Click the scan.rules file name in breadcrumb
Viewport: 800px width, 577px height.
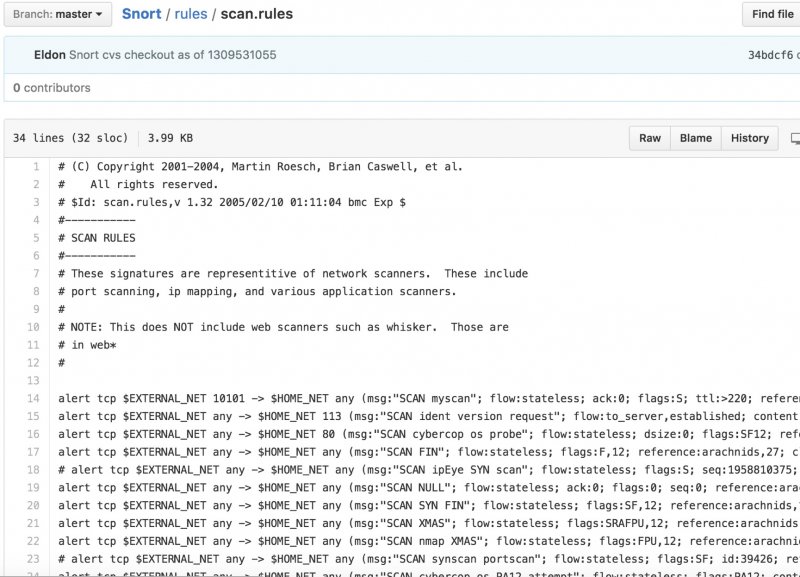point(257,14)
